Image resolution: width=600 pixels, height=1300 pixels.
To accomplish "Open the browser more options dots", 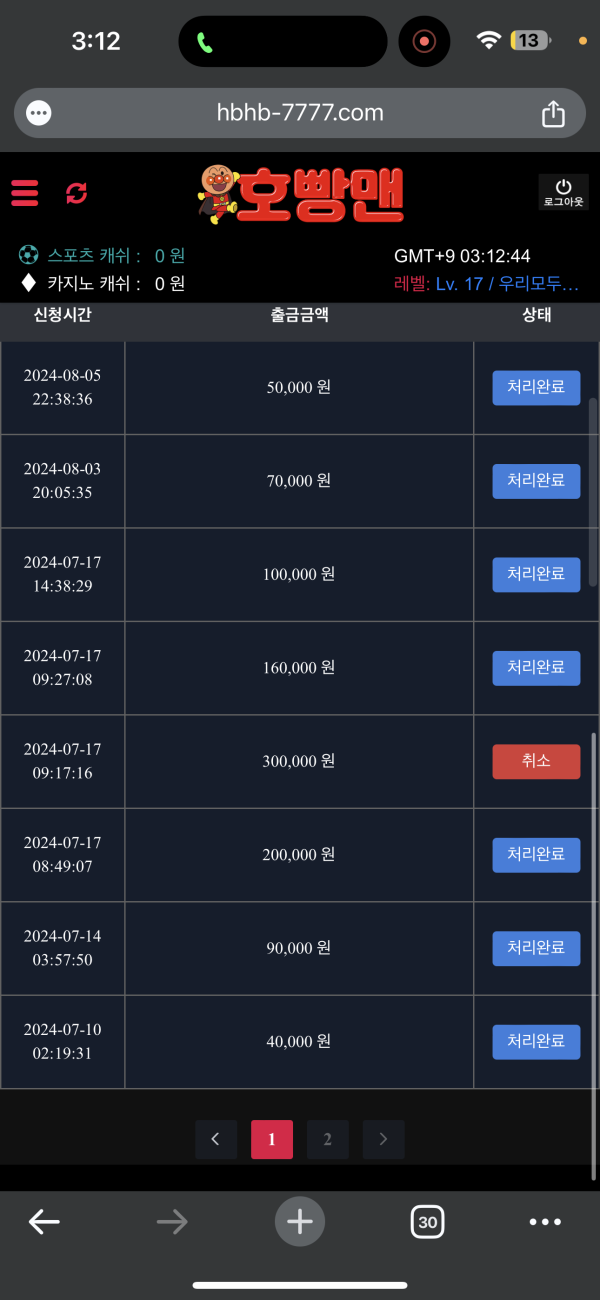I will tap(545, 1221).
